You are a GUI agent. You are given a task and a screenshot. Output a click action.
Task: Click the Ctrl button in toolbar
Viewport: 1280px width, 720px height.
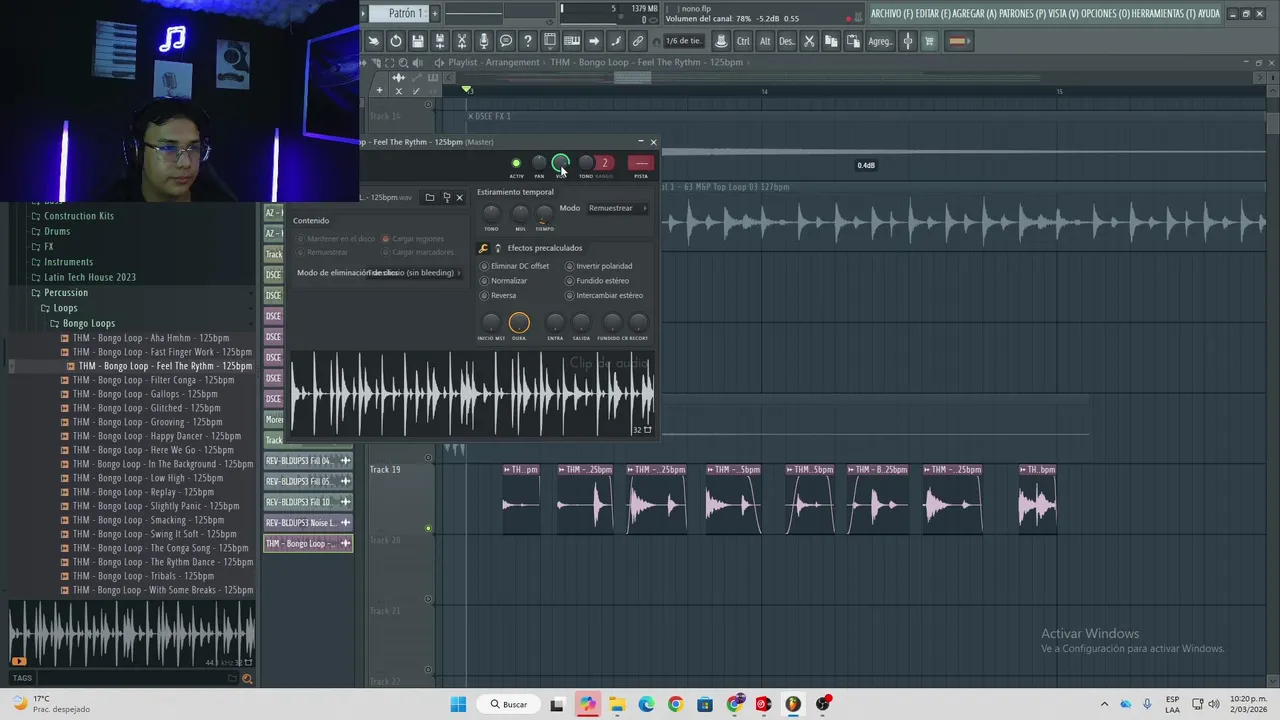(743, 41)
